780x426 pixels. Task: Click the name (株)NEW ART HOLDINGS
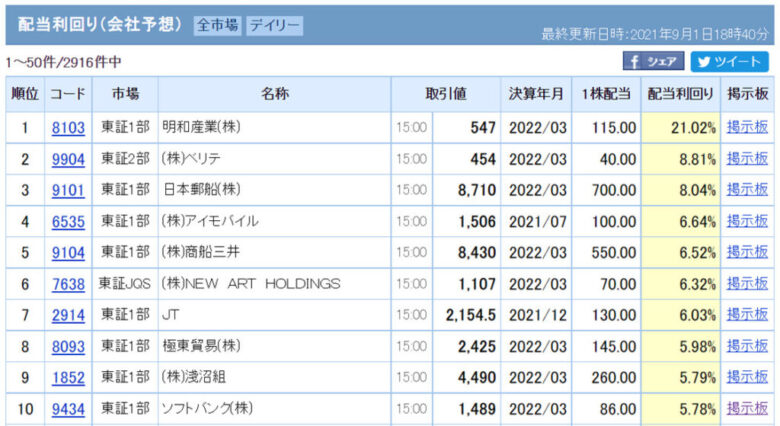click(x=251, y=284)
